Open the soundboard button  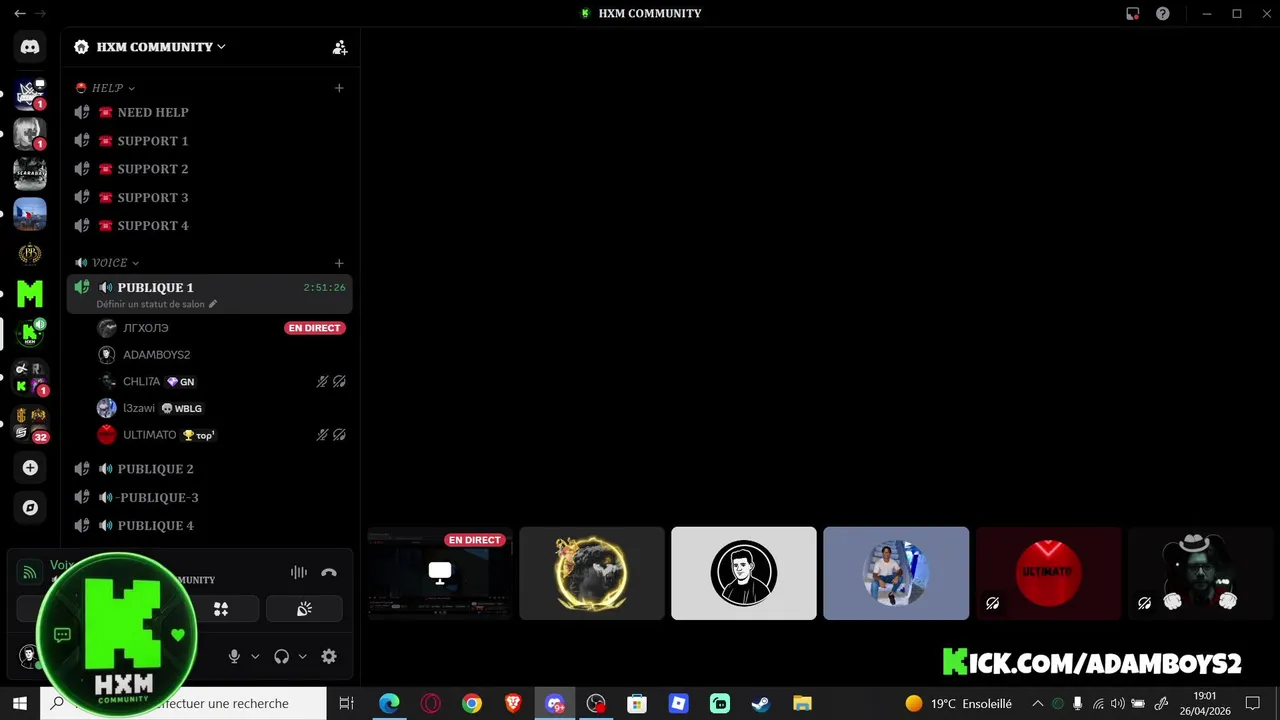click(x=304, y=609)
